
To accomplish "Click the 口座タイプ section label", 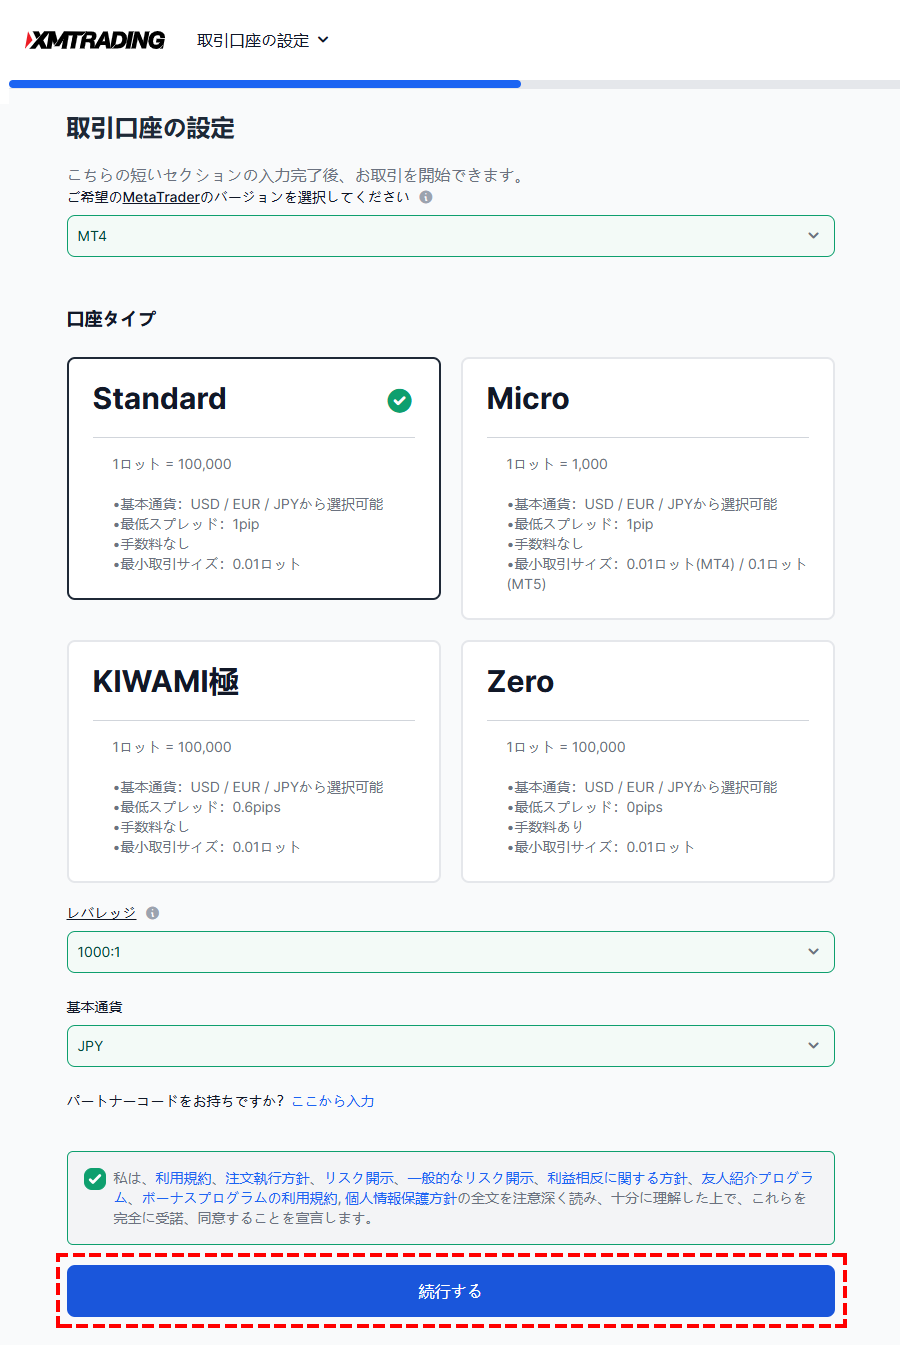I will 111,319.
